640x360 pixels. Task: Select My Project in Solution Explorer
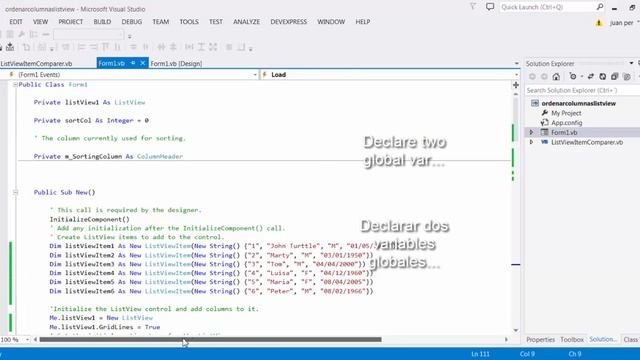tap(566, 113)
